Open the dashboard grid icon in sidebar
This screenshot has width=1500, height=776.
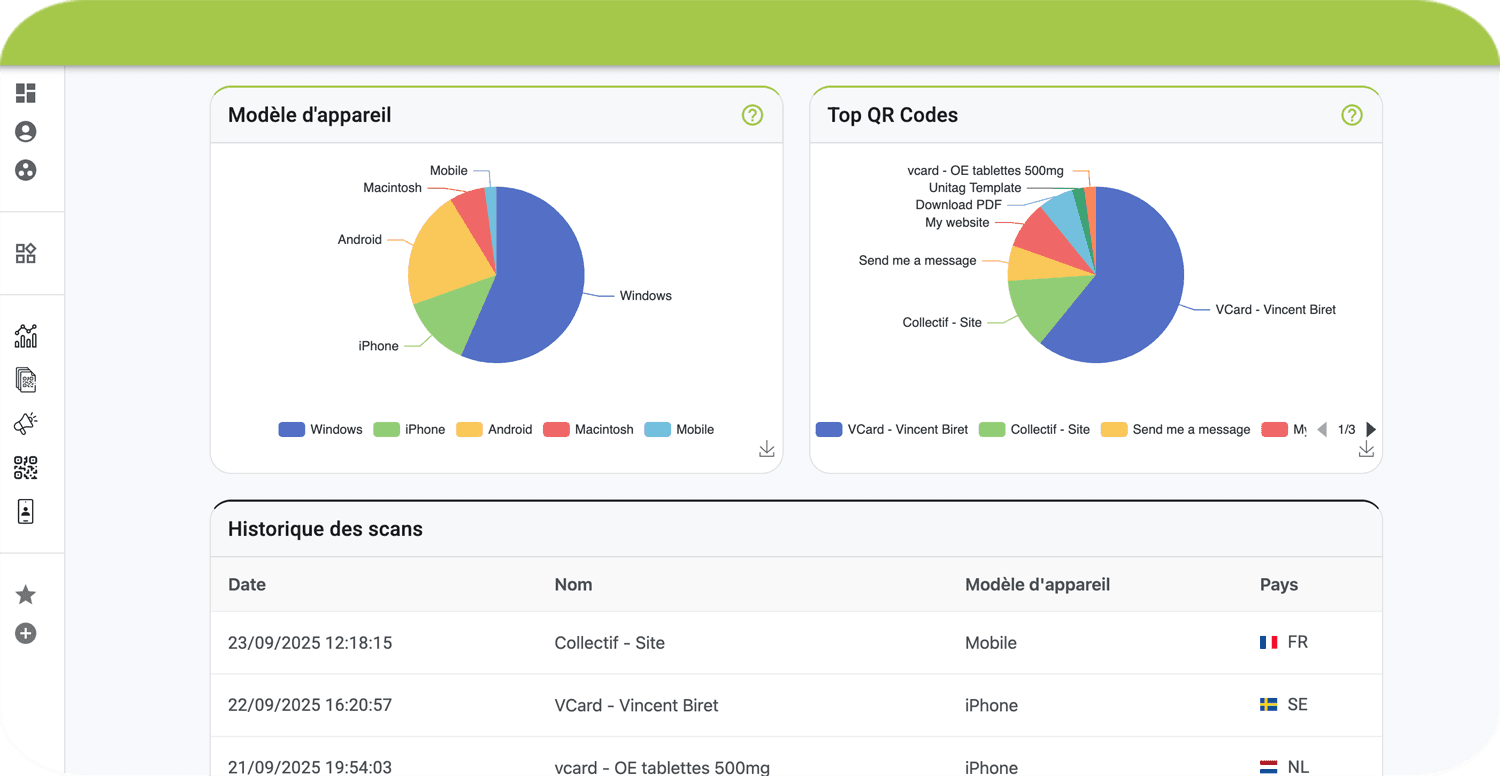click(x=26, y=93)
